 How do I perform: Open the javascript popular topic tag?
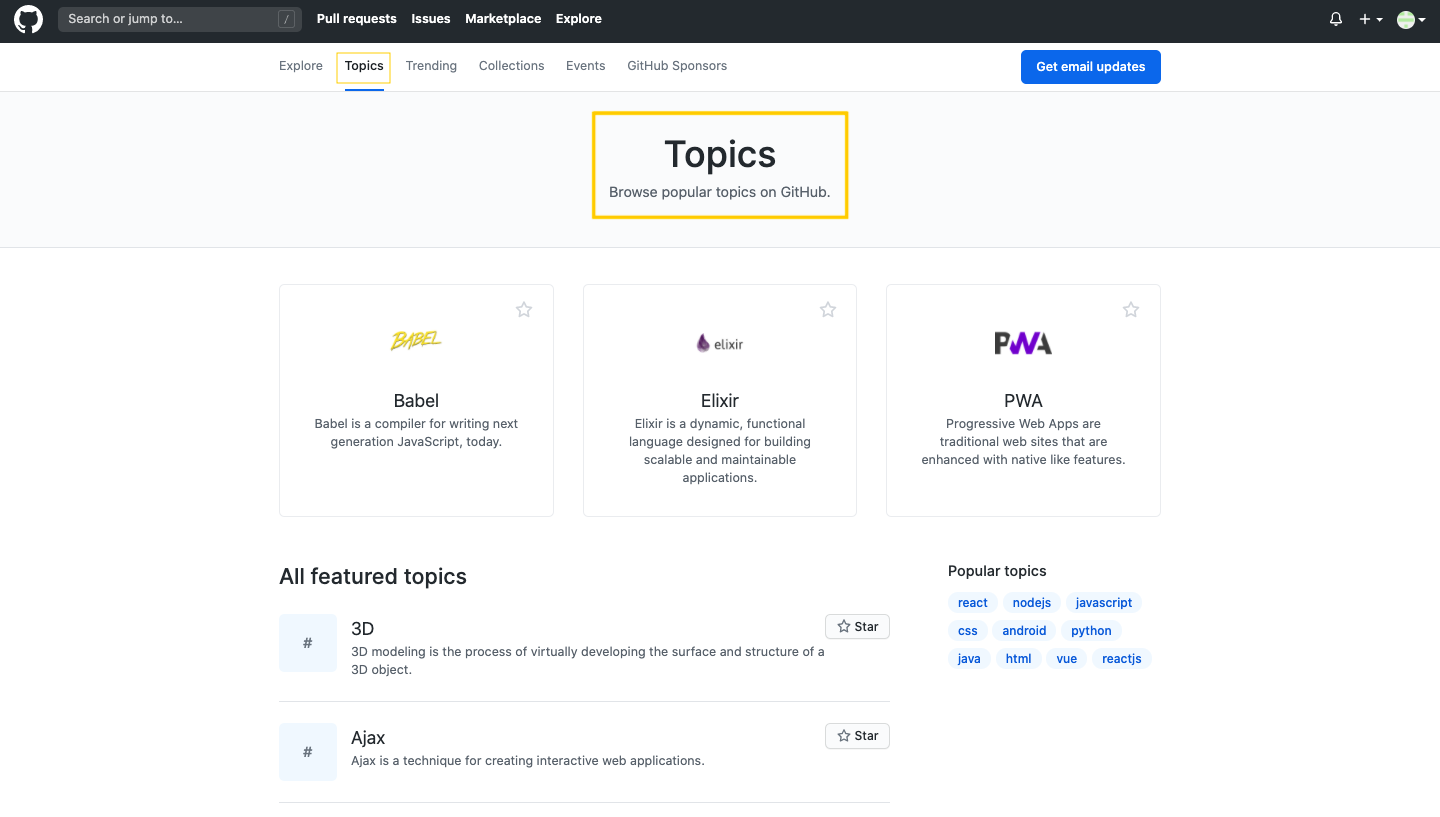(x=1104, y=603)
